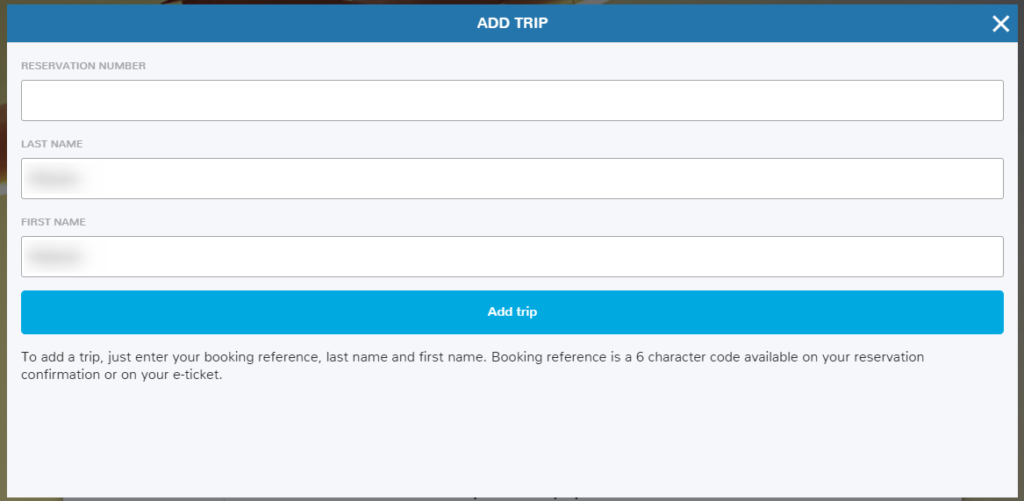Click the LAST NAME field label
The height and width of the screenshot is (501, 1024).
pos(52,144)
